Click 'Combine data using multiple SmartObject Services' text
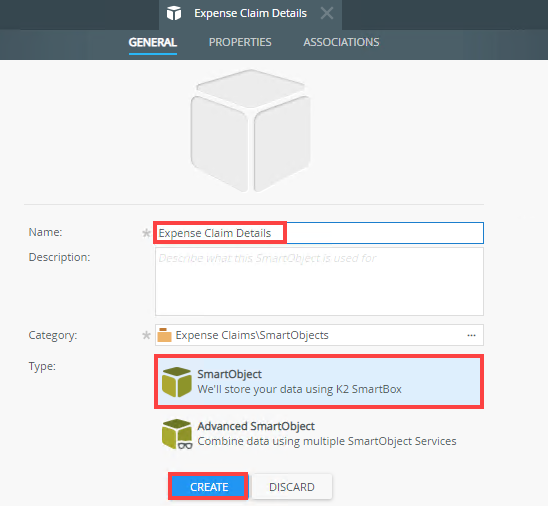548x506 pixels. point(327,441)
